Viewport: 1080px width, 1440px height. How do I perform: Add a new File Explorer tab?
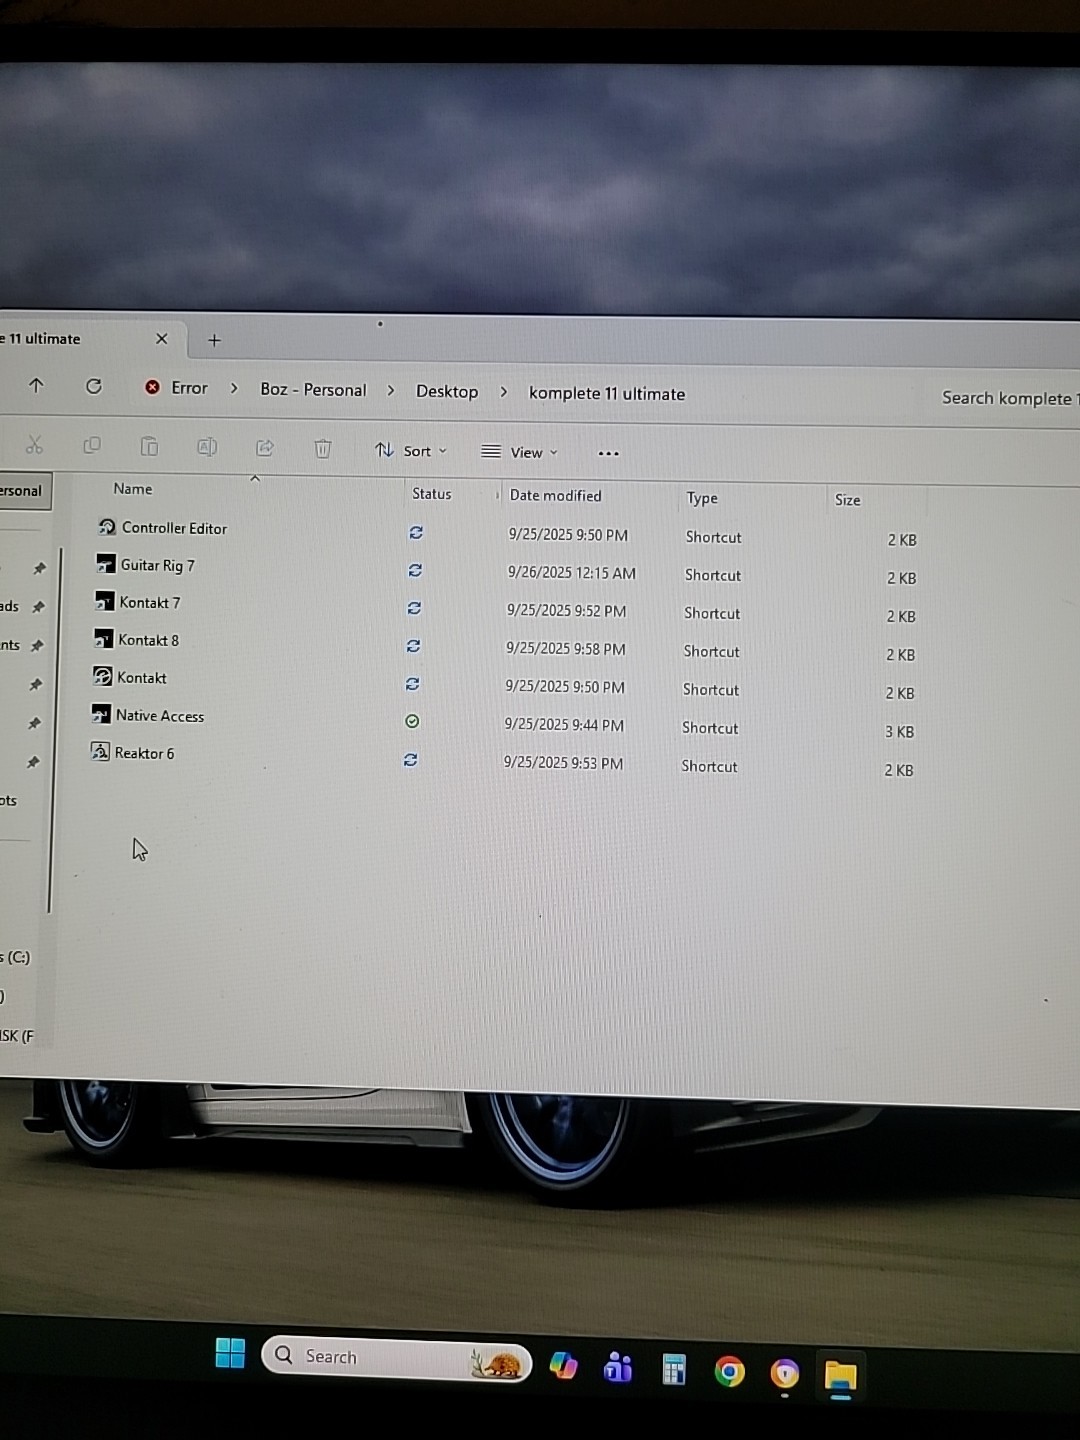pyautogui.click(x=214, y=340)
